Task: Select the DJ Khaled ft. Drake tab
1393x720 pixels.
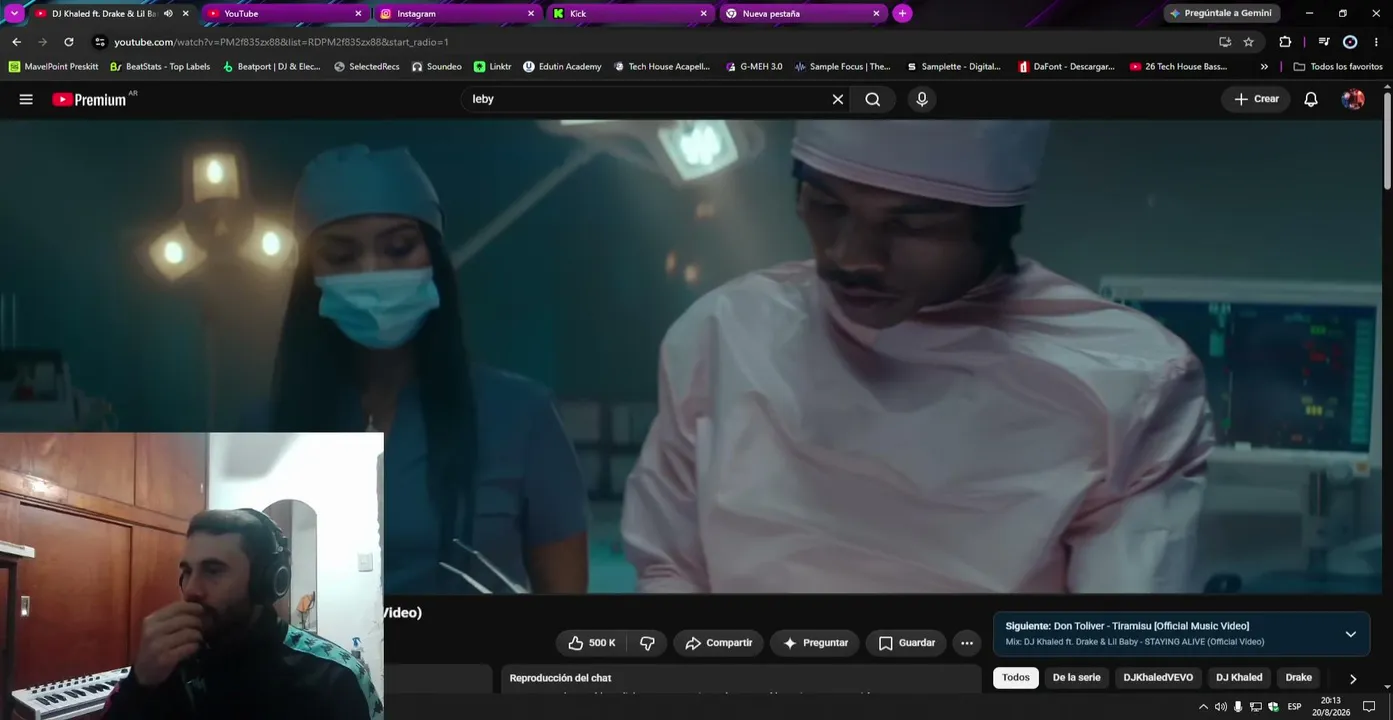Action: 110,14
